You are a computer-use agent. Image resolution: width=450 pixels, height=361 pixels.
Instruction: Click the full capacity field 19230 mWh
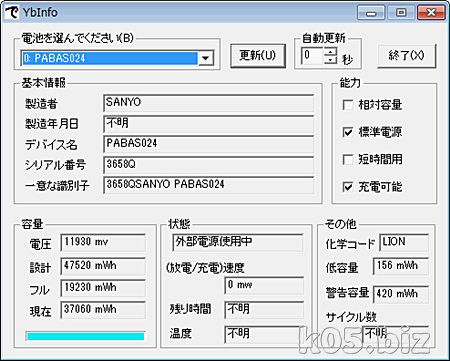pyautogui.click(x=103, y=288)
